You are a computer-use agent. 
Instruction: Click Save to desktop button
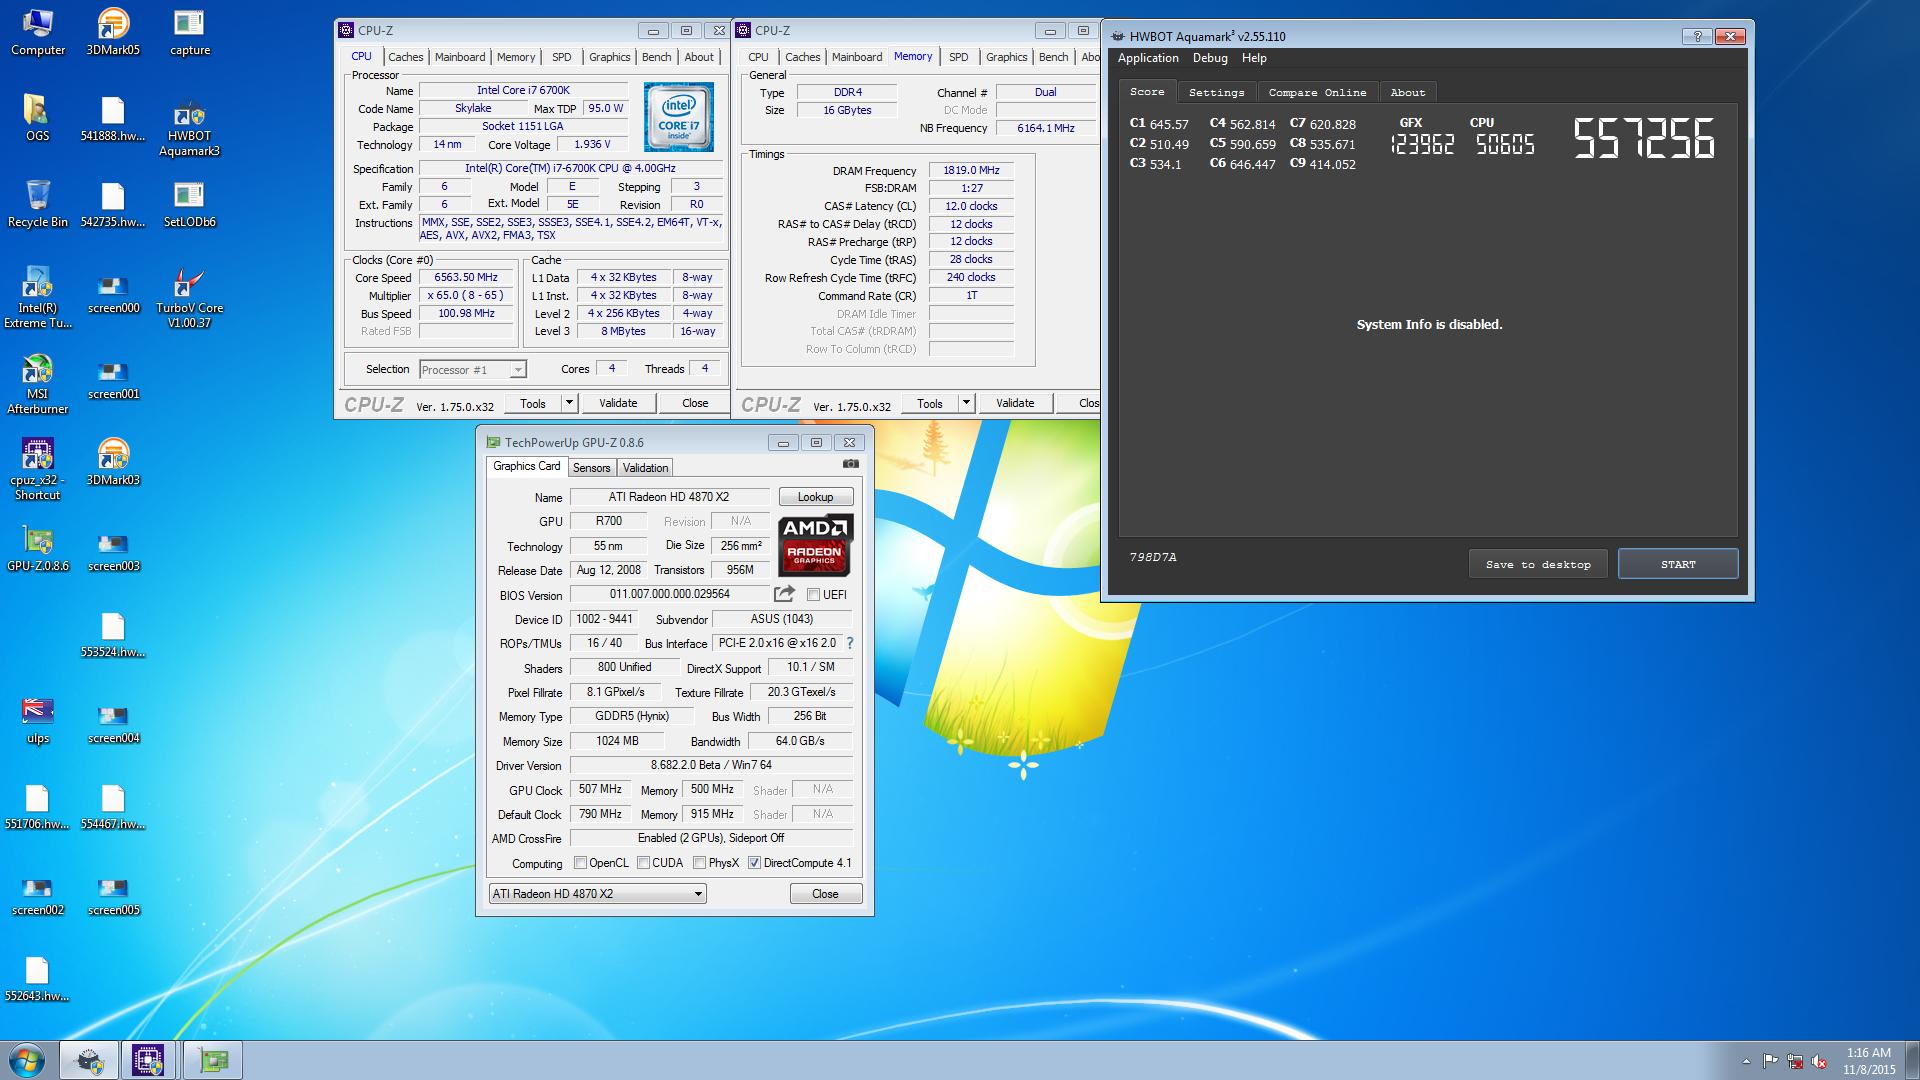tap(1538, 564)
